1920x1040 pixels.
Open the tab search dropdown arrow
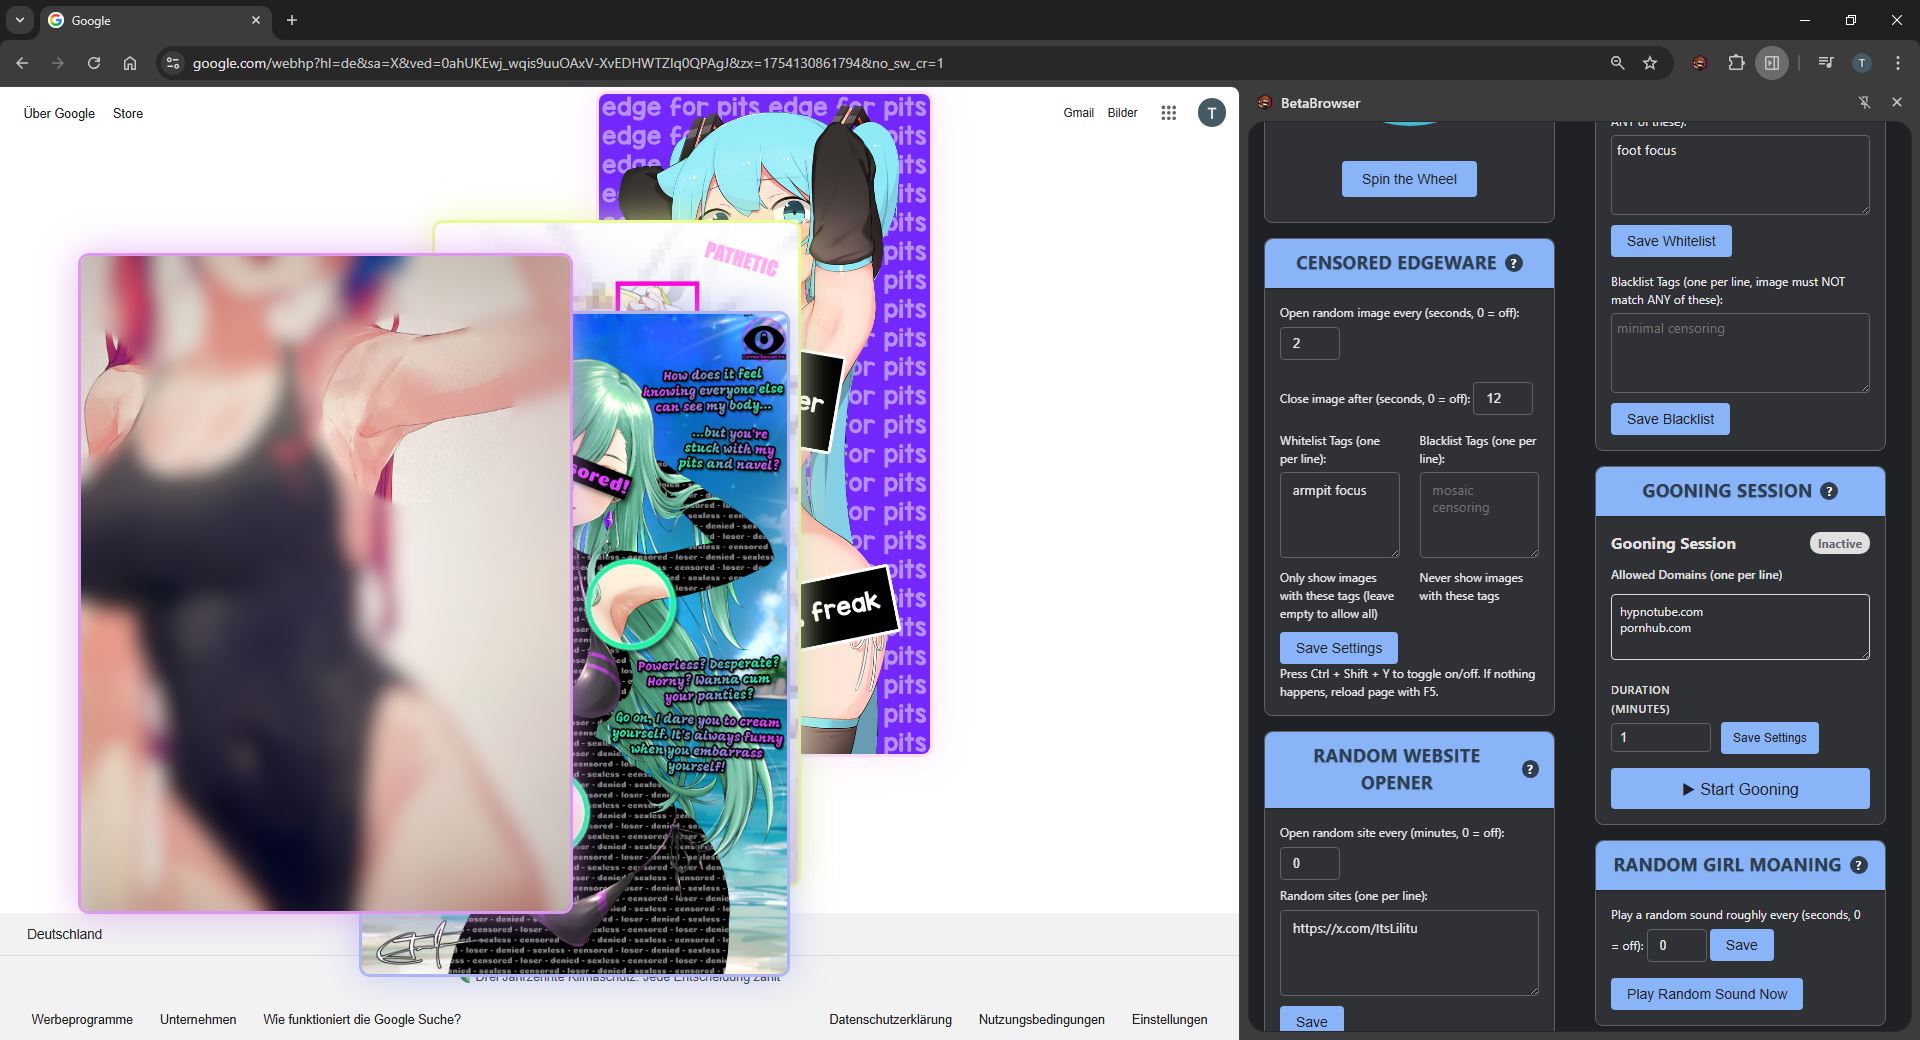[19, 20]
